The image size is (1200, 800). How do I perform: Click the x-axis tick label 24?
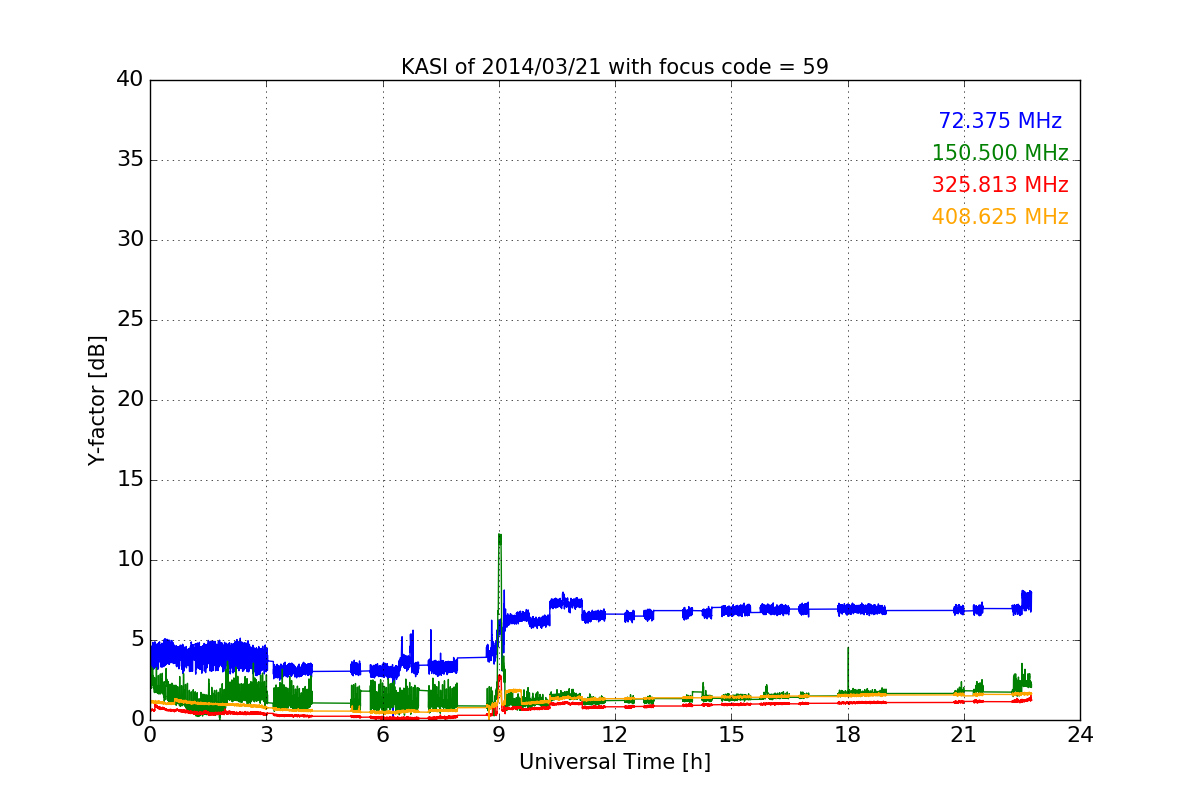point(1080,735)
